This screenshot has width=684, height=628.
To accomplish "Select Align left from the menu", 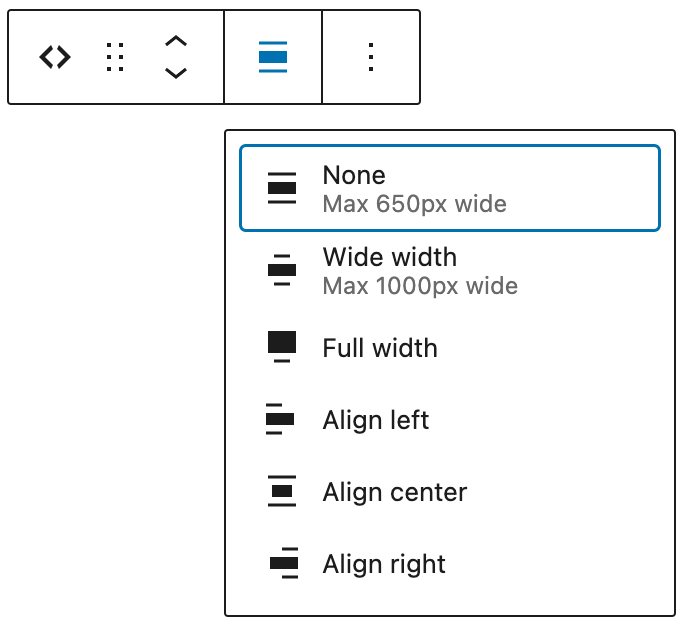I will coord(450,420).
